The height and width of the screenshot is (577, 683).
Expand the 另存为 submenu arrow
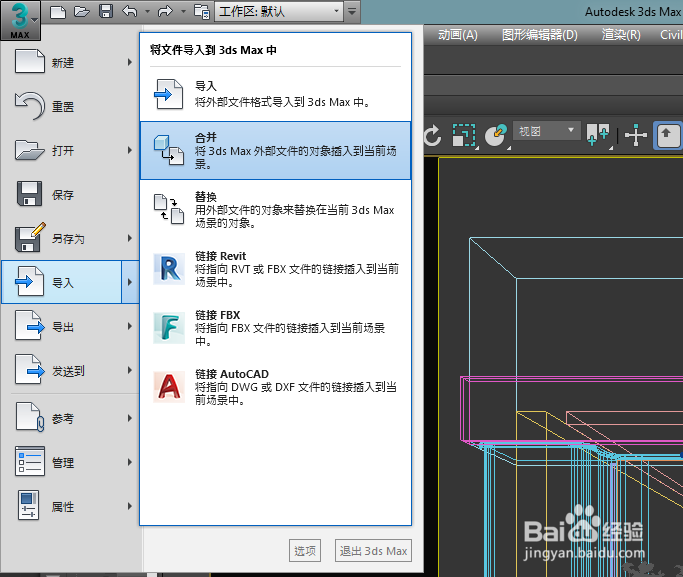130,238
